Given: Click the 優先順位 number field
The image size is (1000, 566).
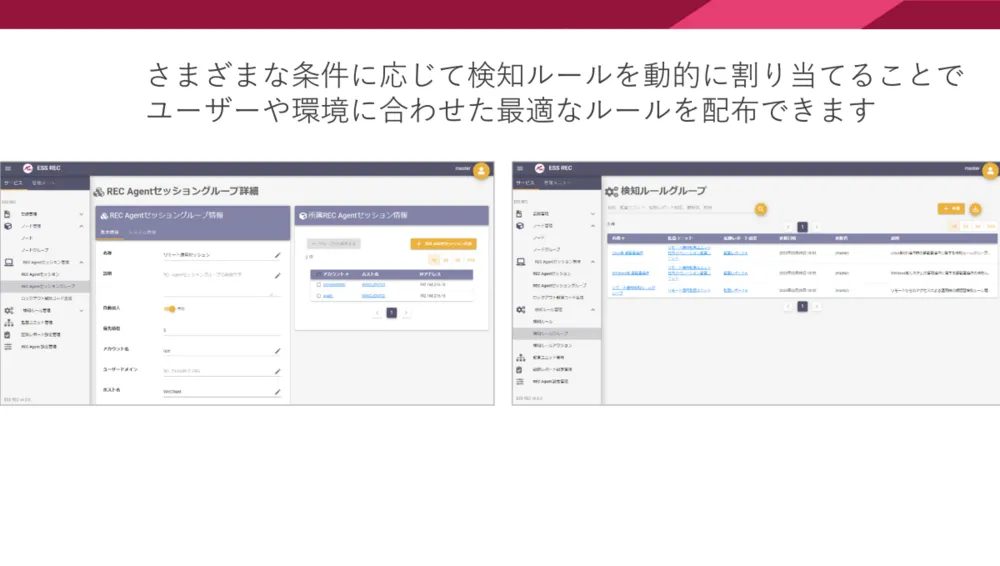Looking at the screenshot, I should click(221, 330).
